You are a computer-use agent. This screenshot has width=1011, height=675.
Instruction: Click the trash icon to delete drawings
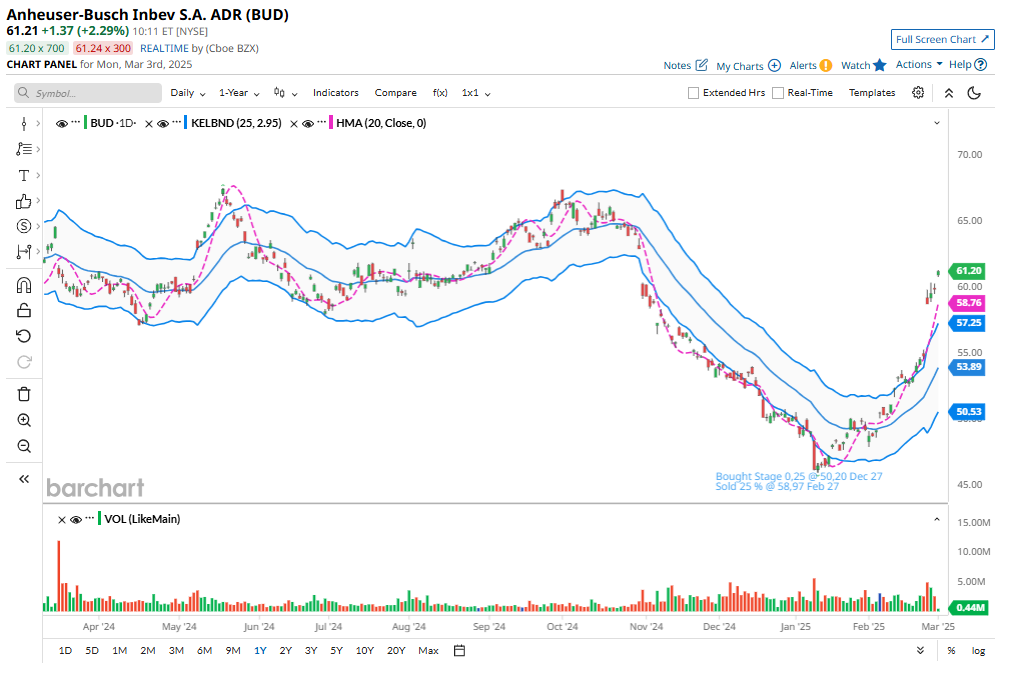coord(24,394)
